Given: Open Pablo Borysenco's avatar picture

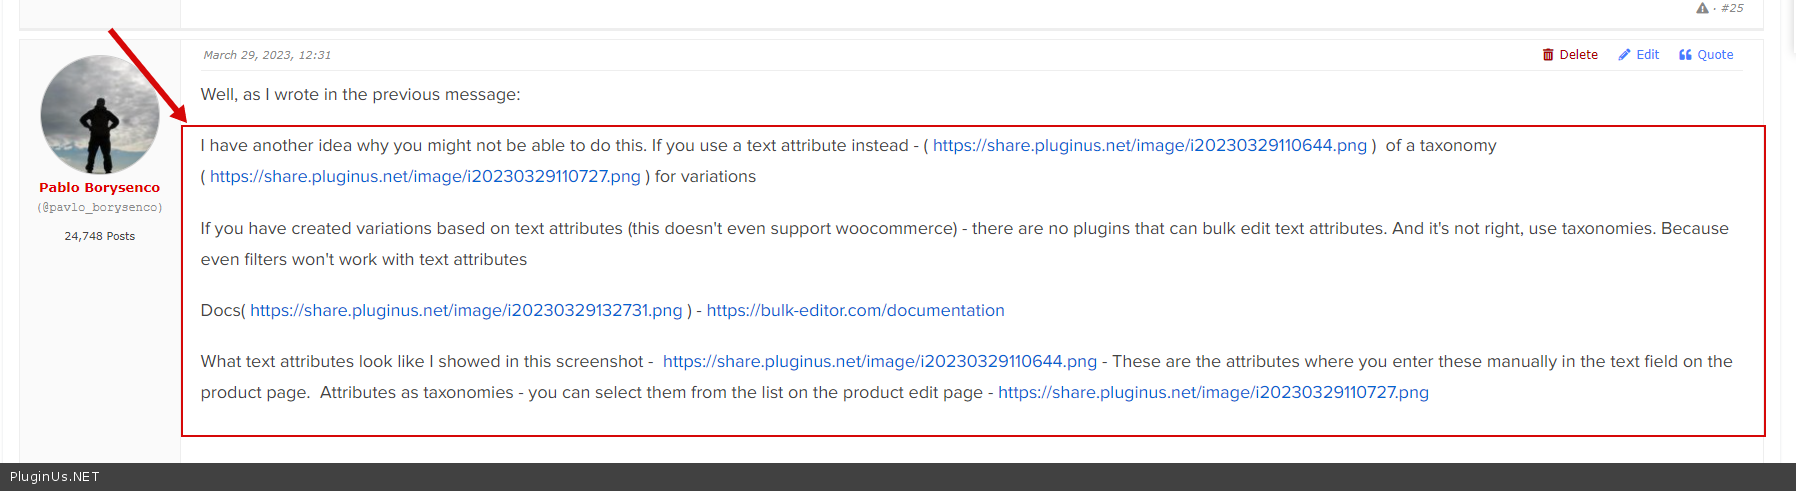Looking at the screenshot, I should [x=100, y=114].
